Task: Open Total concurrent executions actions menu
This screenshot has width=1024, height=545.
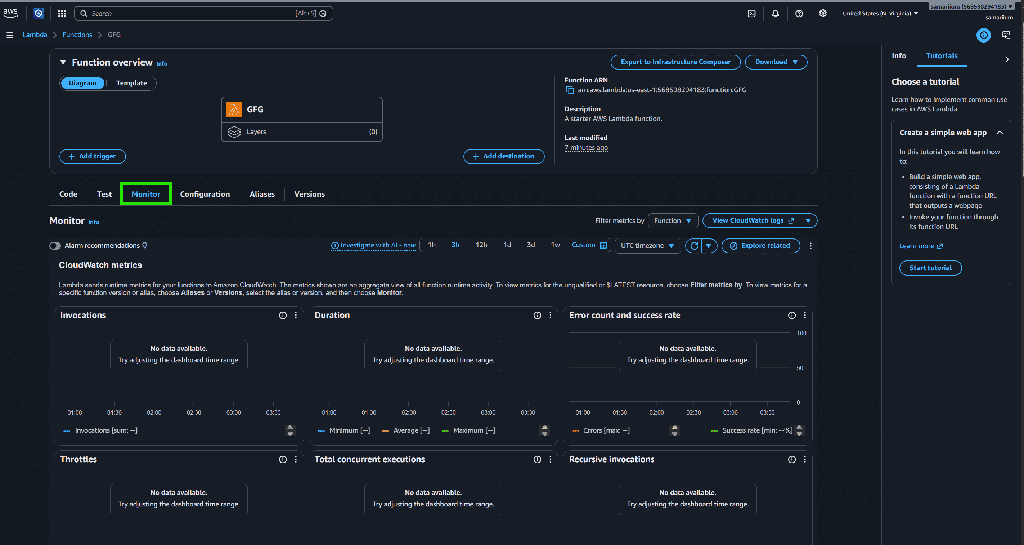Action: click(551, 459)
